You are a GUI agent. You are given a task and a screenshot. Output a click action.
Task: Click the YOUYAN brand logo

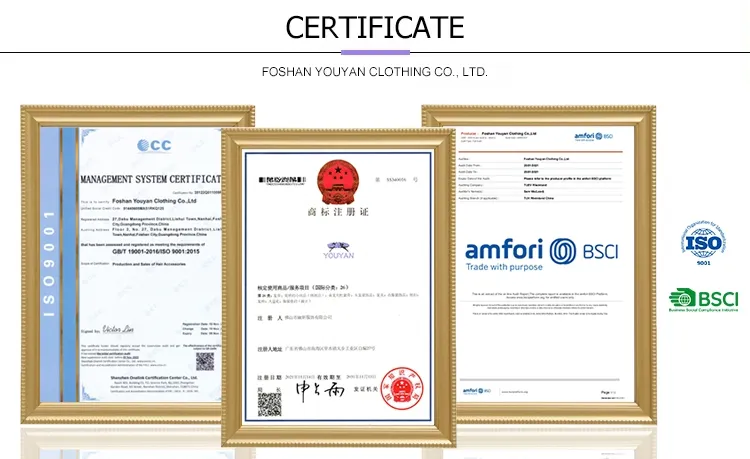(x=339, y=251)
